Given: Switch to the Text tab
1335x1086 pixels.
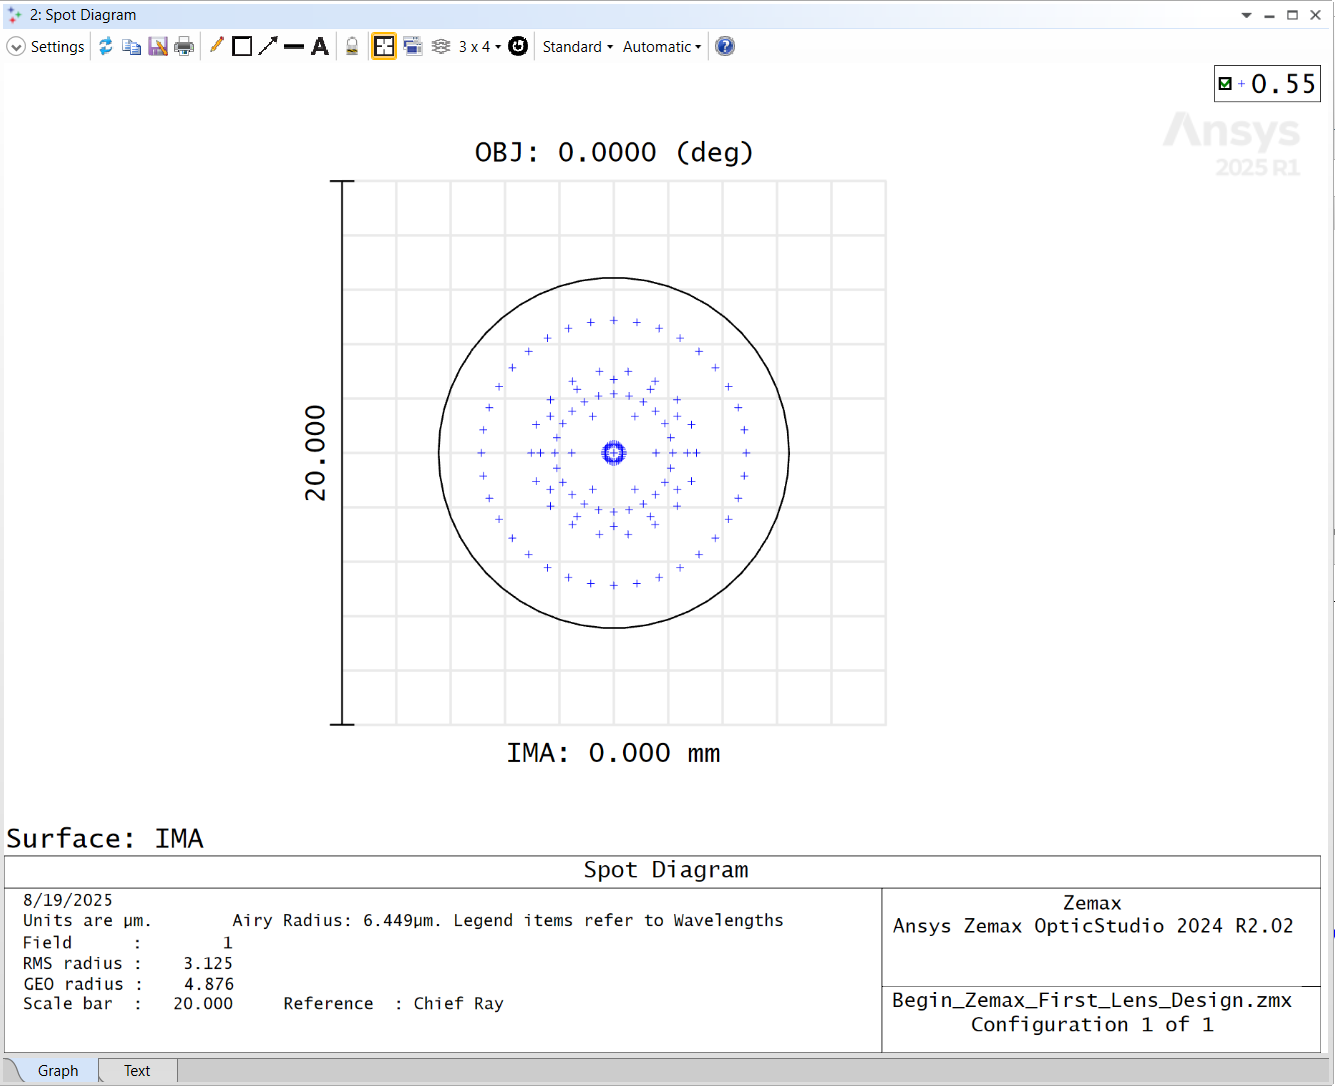Looking at the screenshot, I should point(136,1070).
